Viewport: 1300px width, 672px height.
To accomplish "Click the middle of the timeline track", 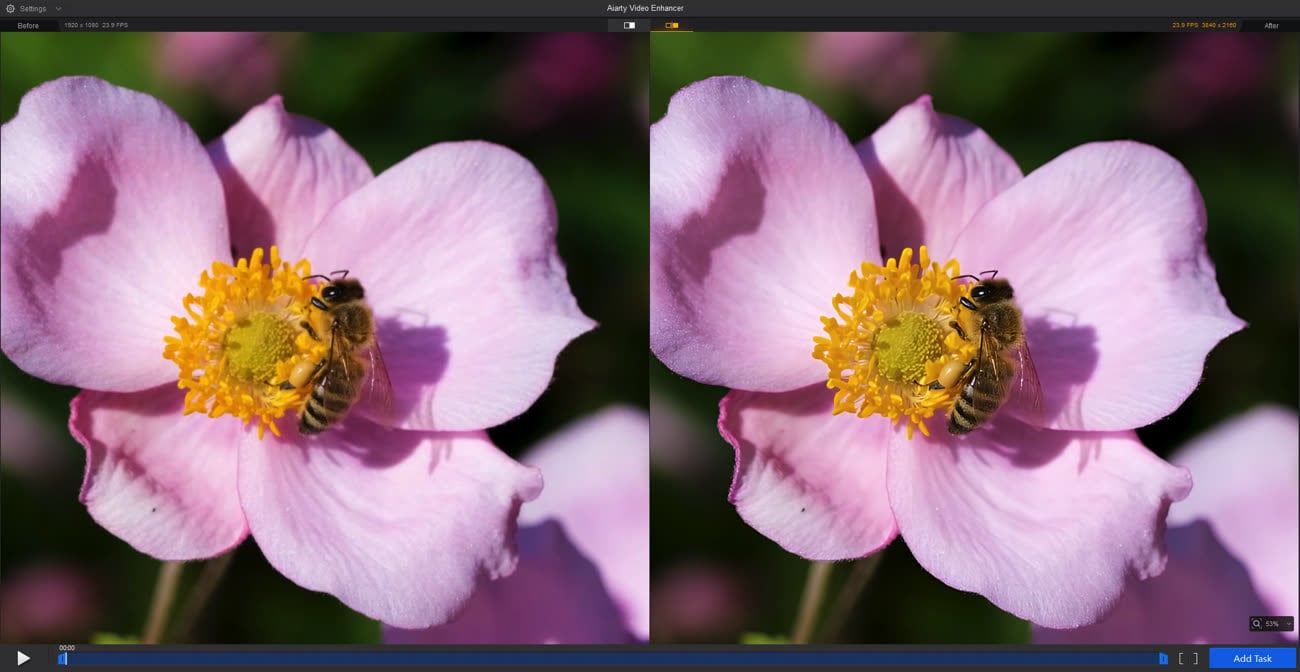I will (612, 658).
